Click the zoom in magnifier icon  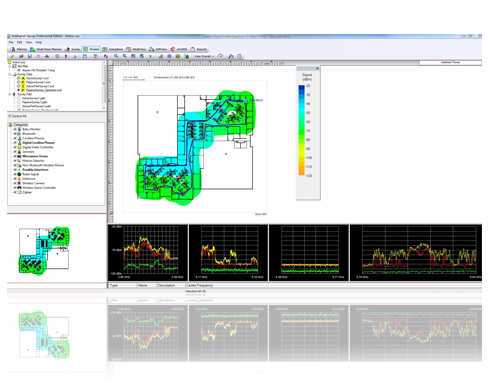(x=116, y=56)
